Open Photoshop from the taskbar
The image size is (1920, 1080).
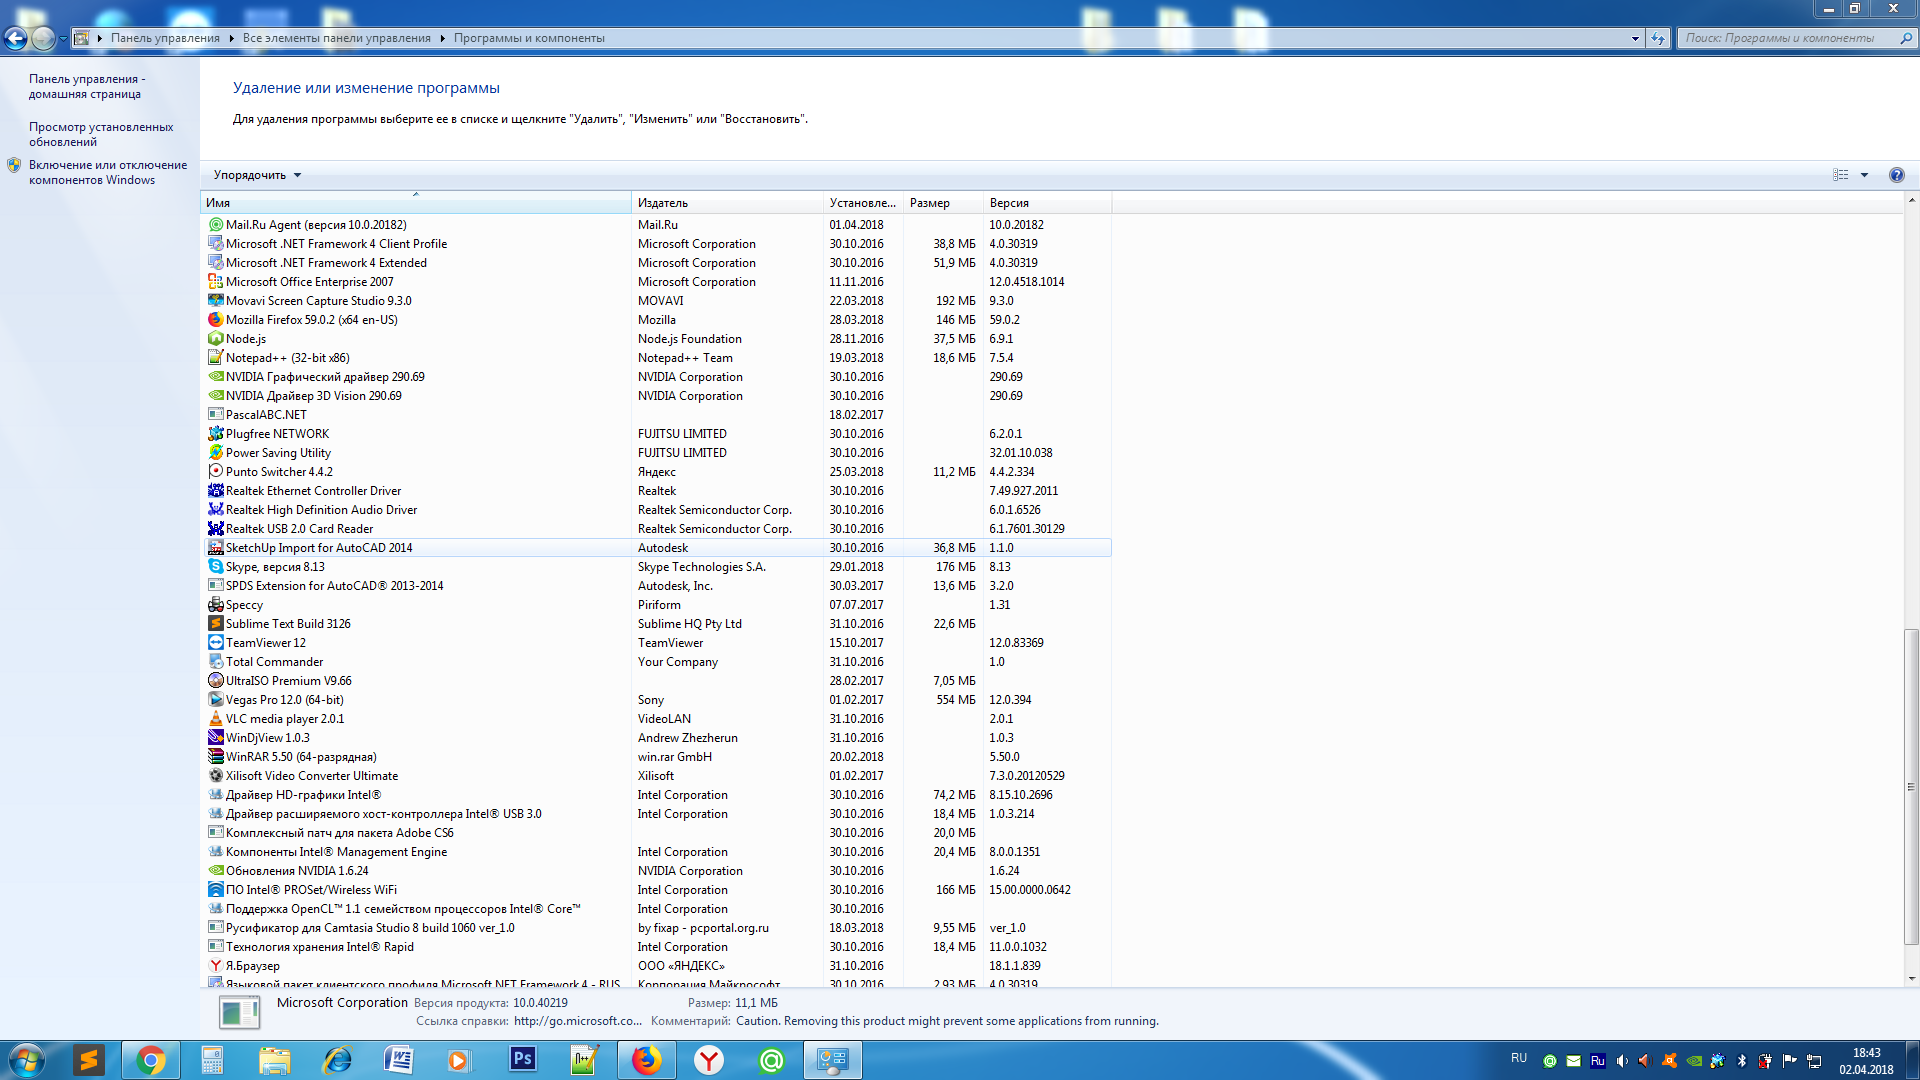(522, 1059)
